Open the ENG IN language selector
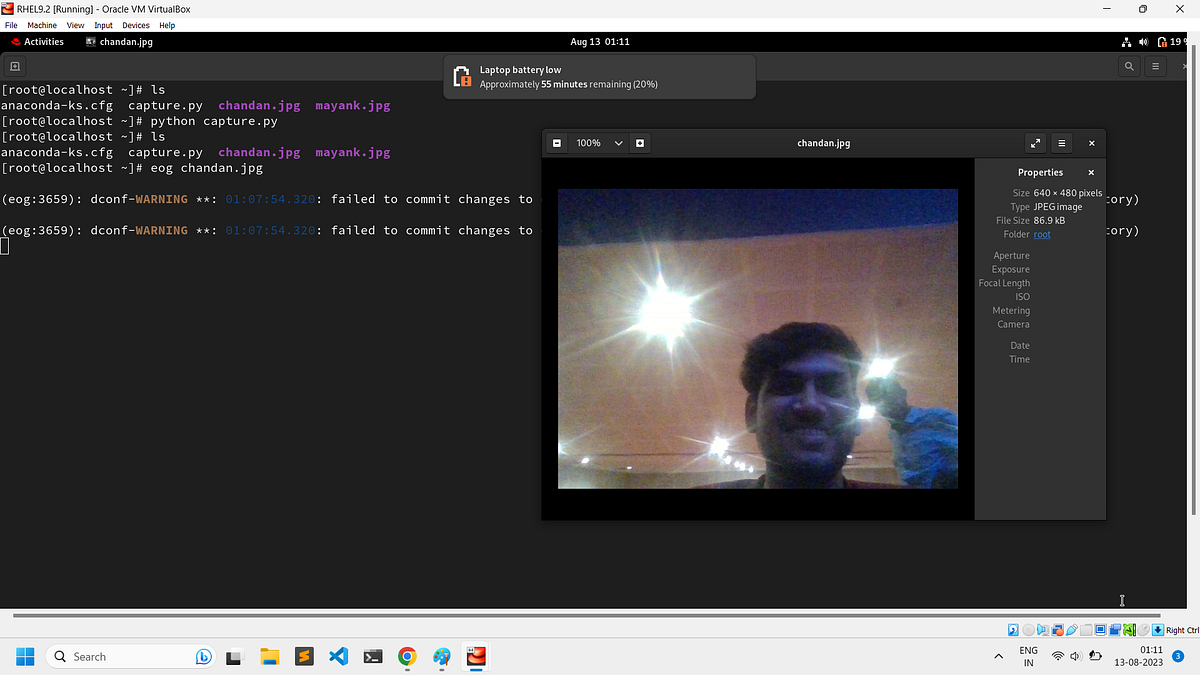Viewport: 1200px width, 675px height. (1028, 656)
